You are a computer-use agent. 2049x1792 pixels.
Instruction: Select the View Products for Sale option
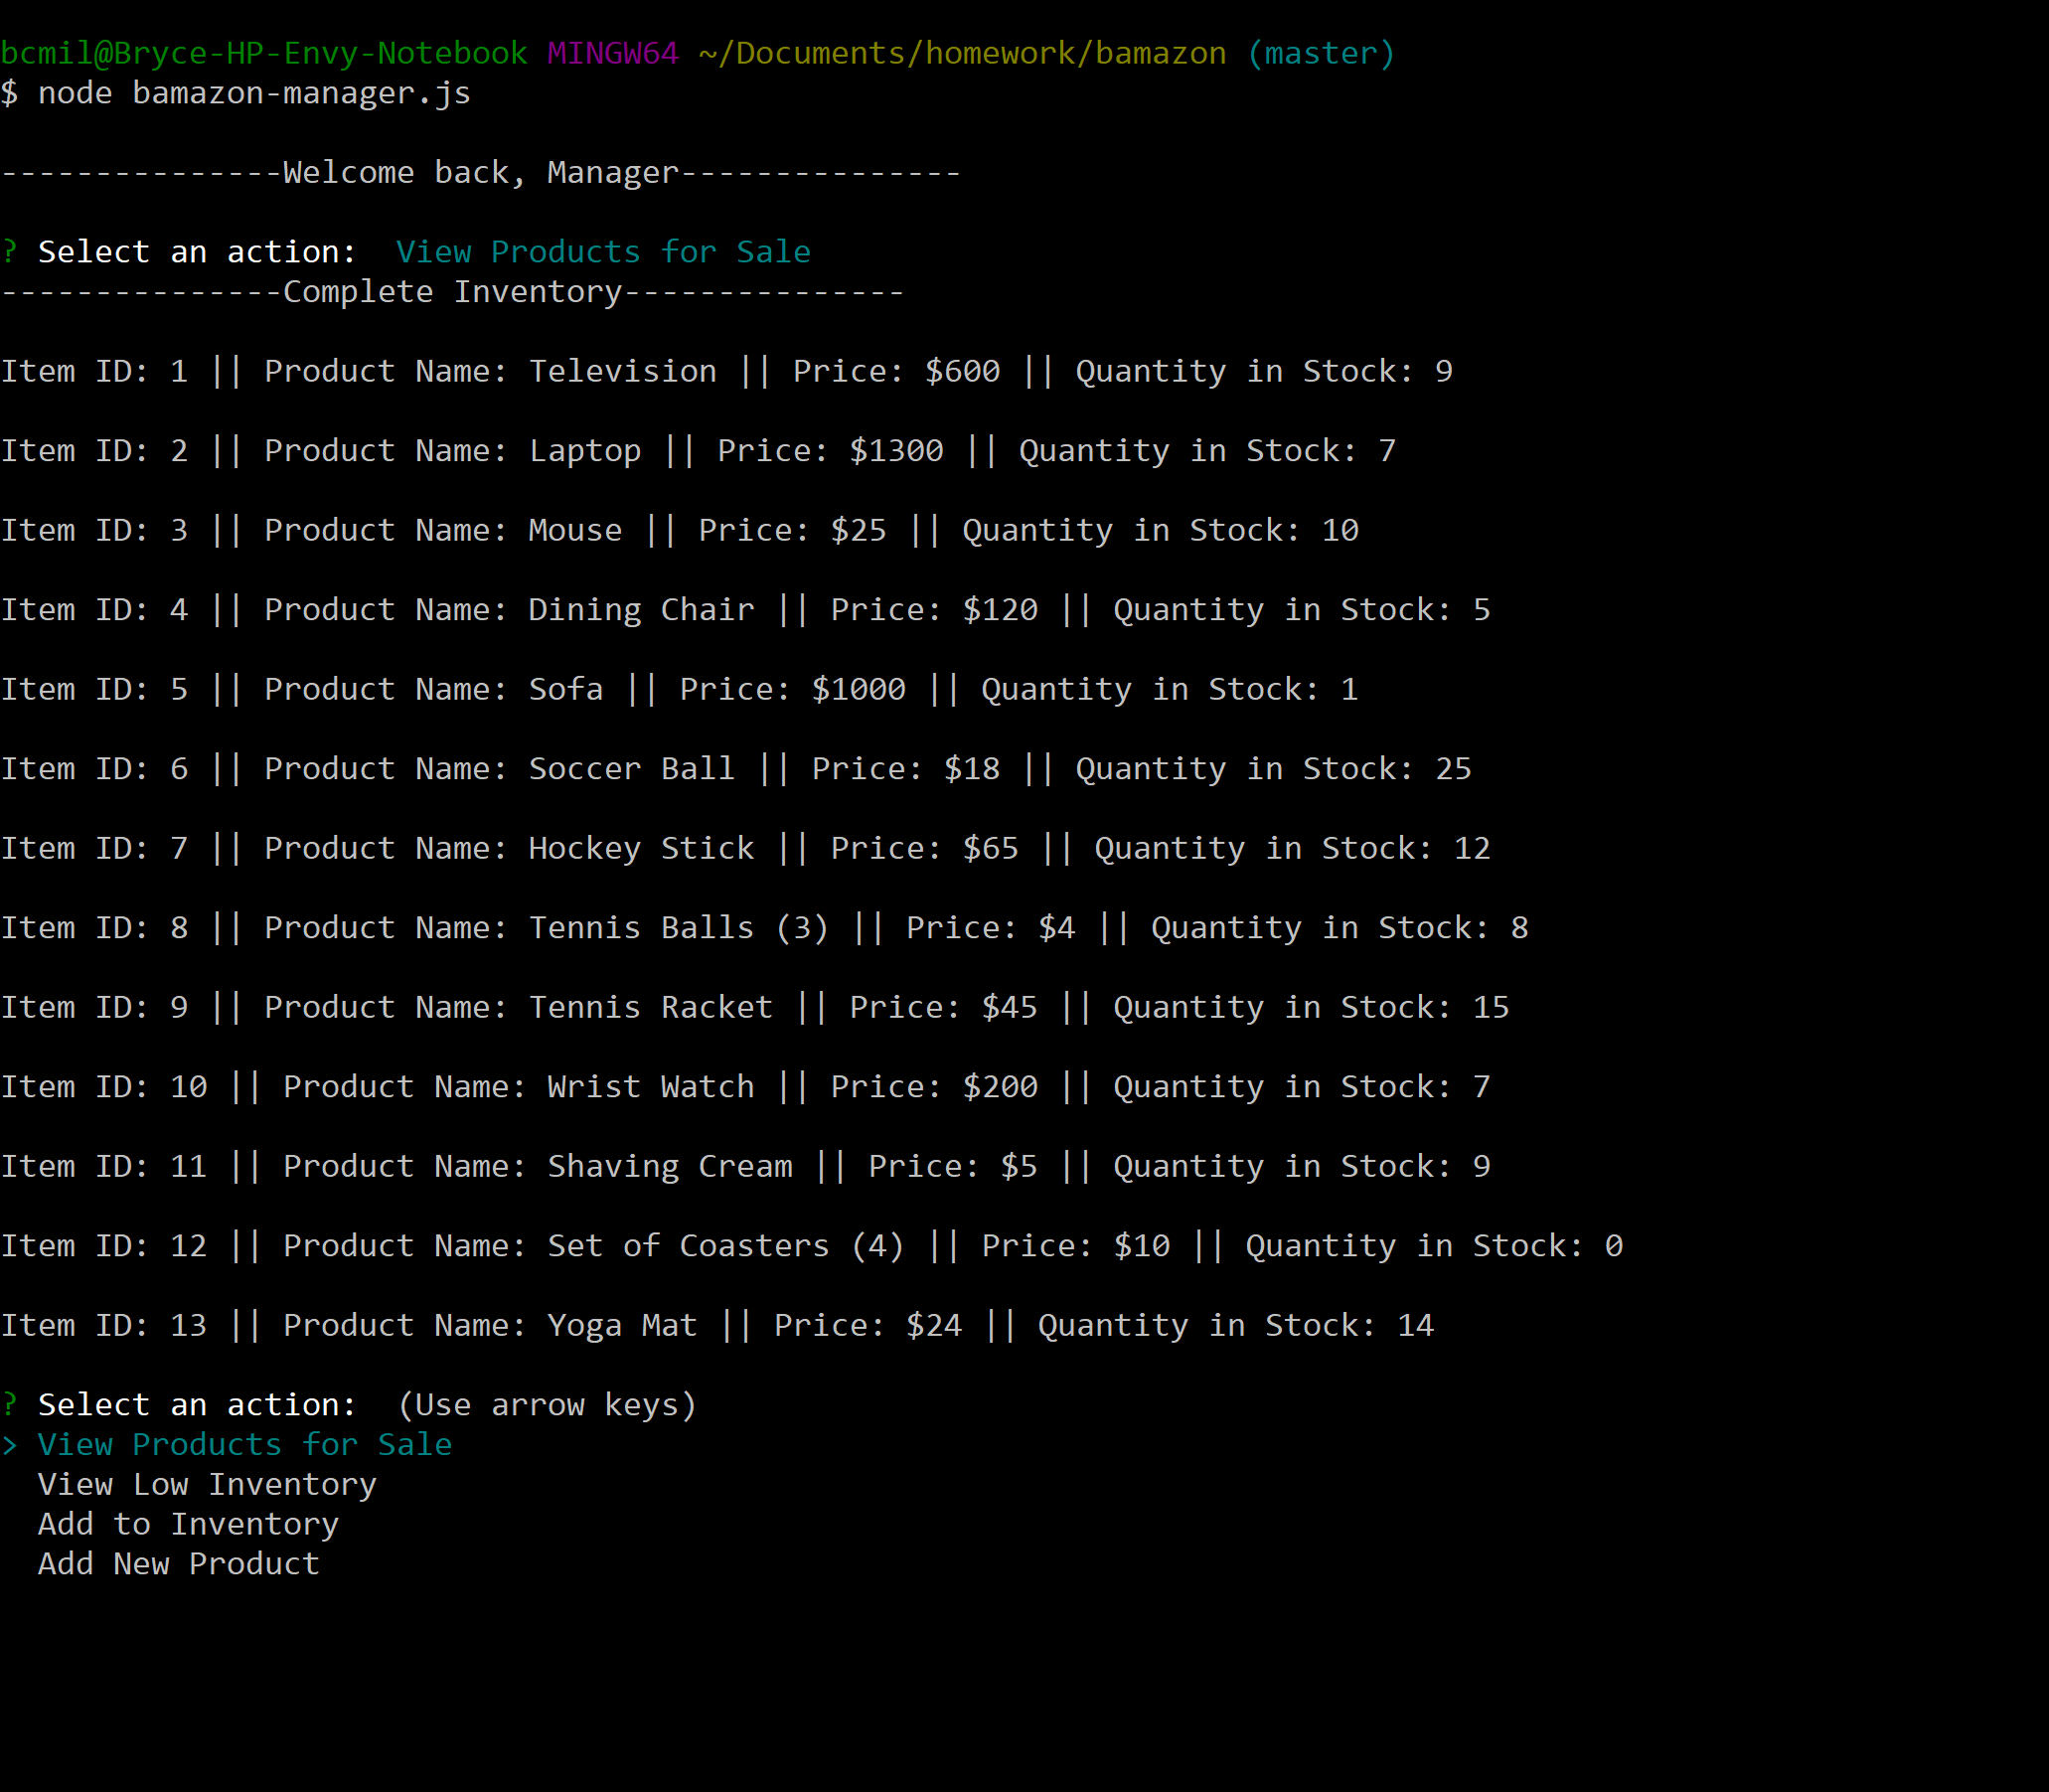coord(245,1444)
